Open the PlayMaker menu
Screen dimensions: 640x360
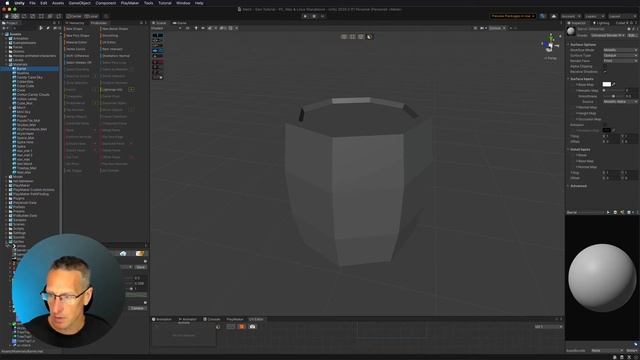[129, 3]
